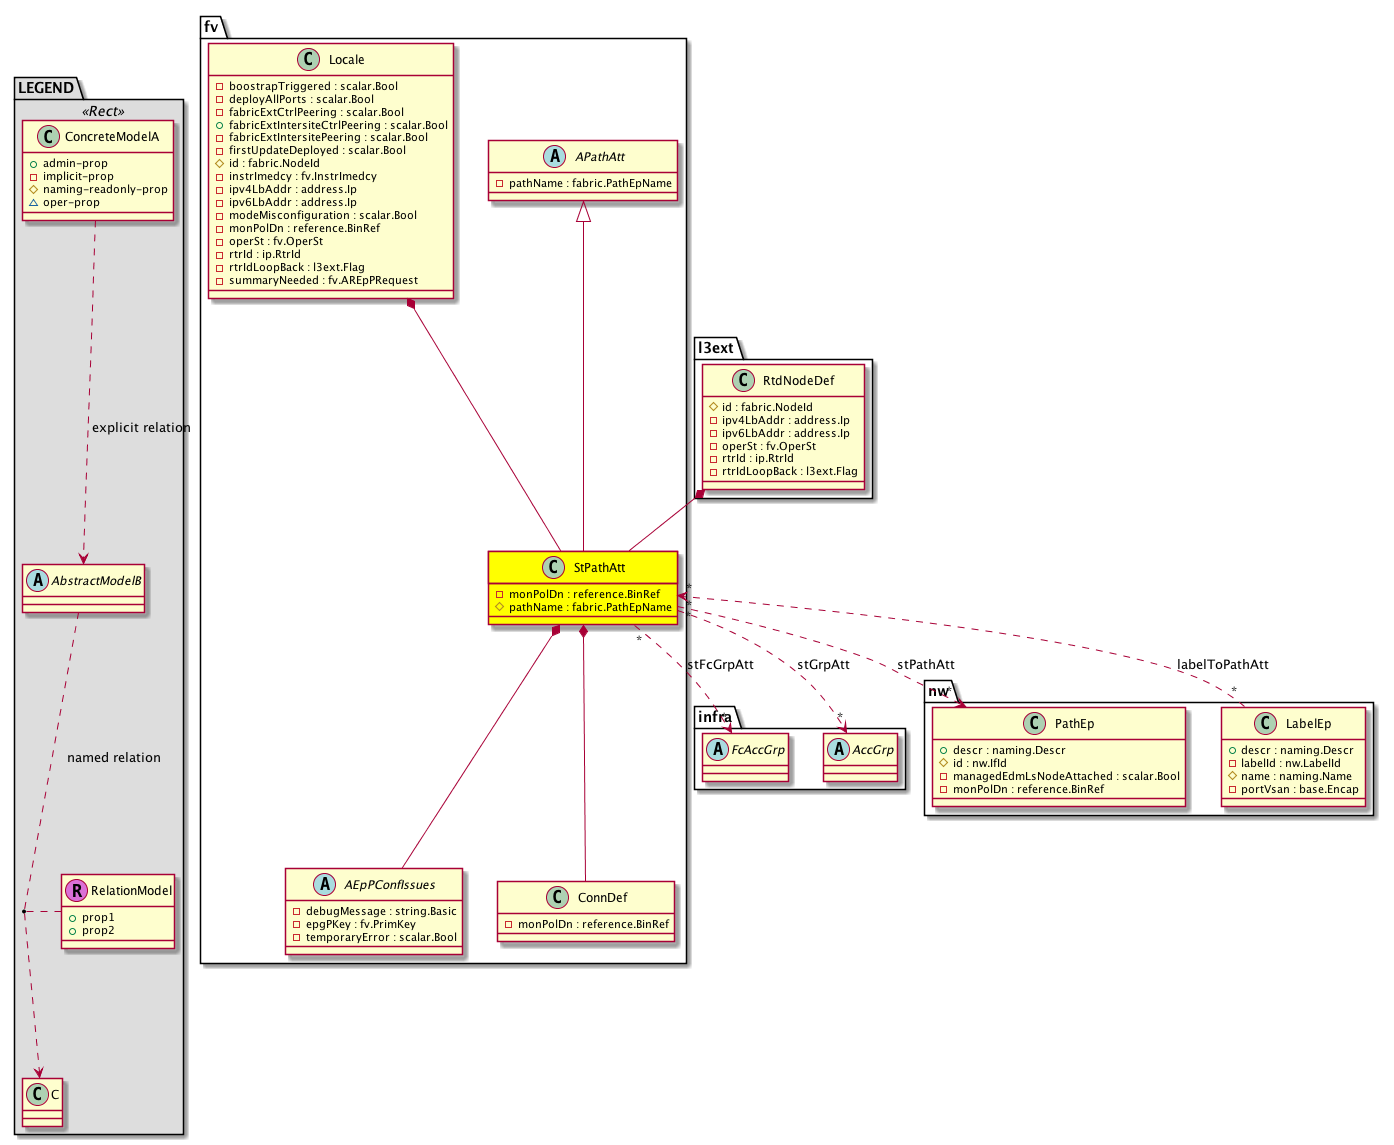1394x1145 pixels.
Task: Click the Locale class circle icon
Action: pyautogui.click(x=310, y=60)
